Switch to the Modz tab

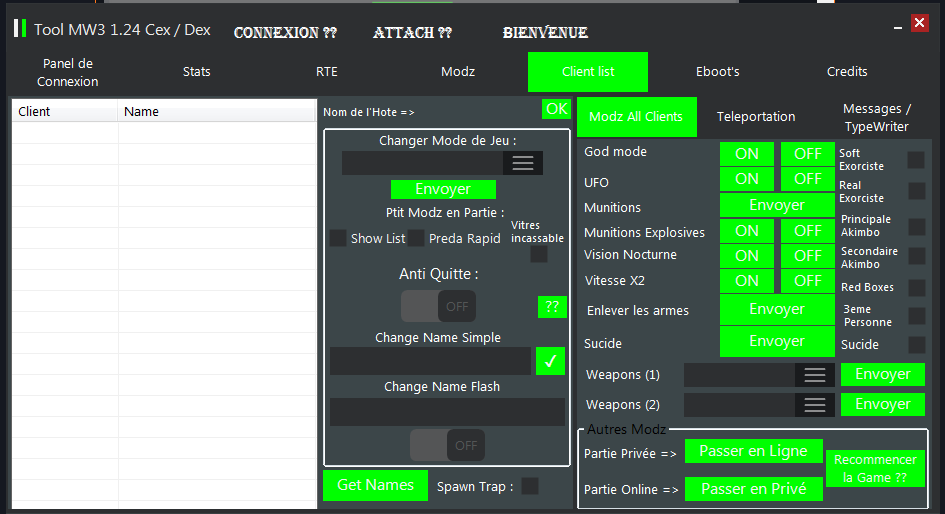pyautogui.click(x=458, y=72)
